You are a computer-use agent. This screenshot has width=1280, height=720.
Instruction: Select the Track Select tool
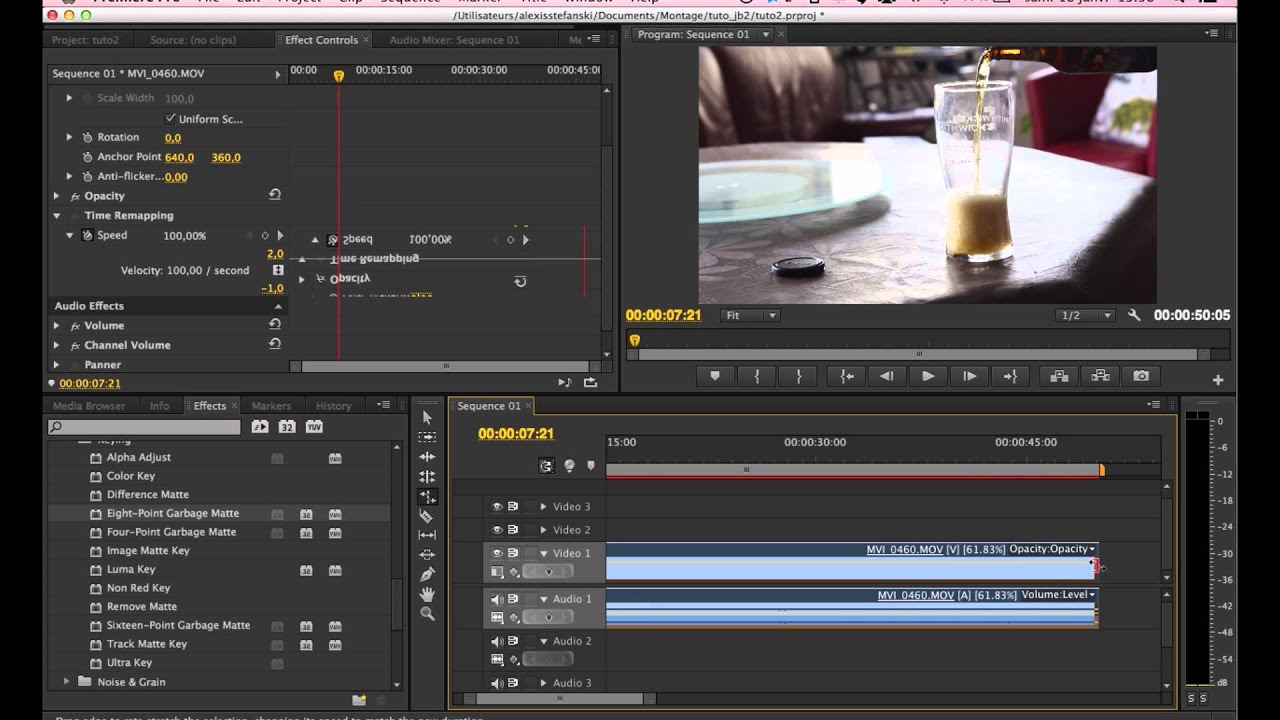(428, 437)
